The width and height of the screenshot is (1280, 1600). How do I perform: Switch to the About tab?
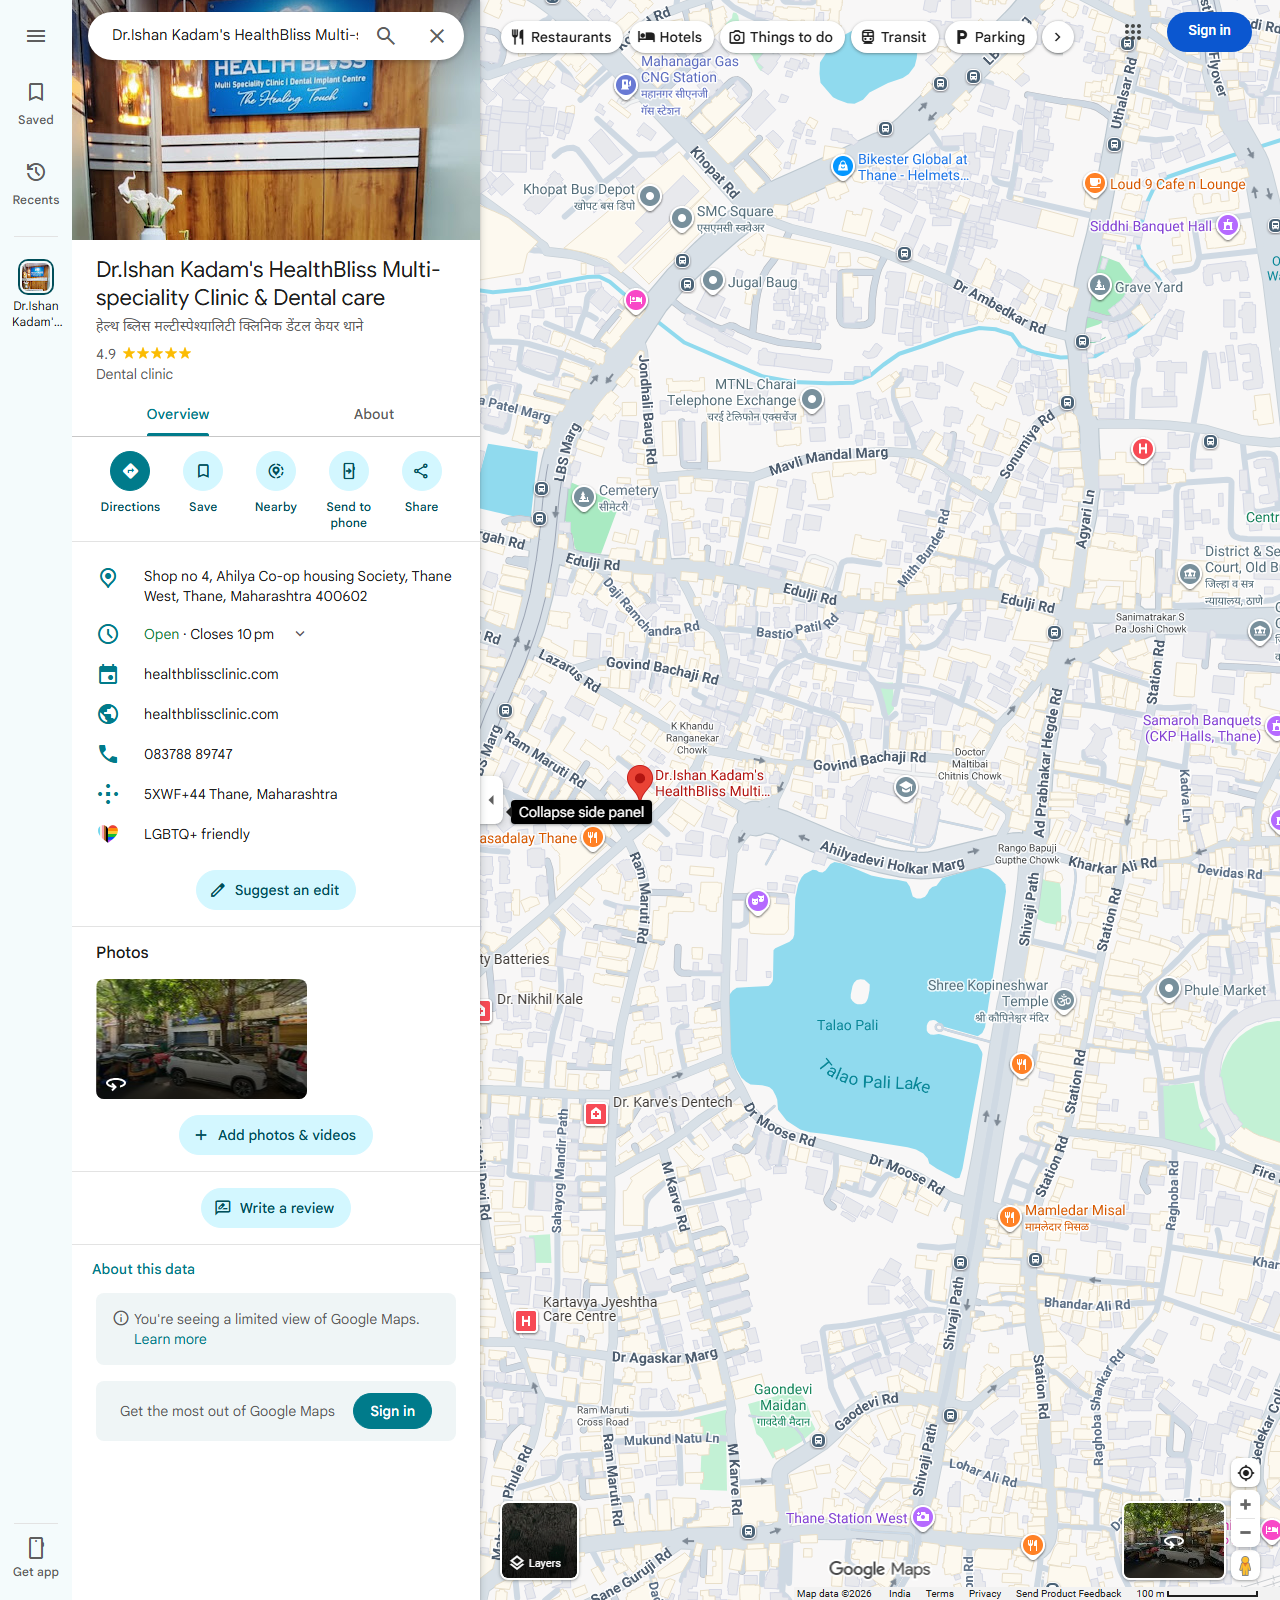pos(374,415)
